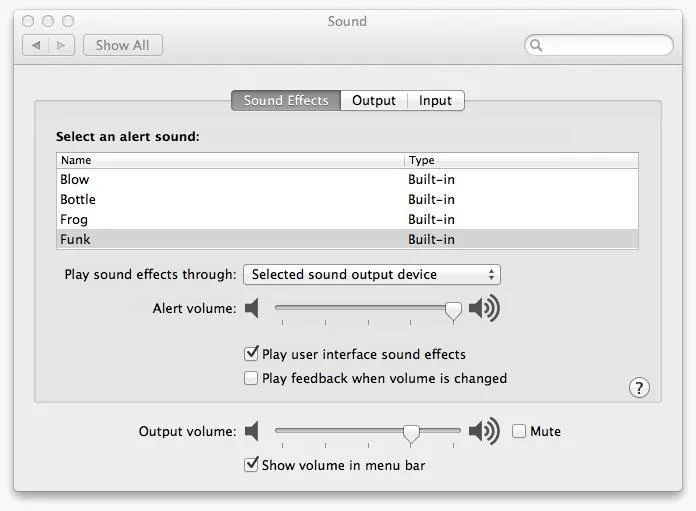Open the Input tab

(435, 100)
